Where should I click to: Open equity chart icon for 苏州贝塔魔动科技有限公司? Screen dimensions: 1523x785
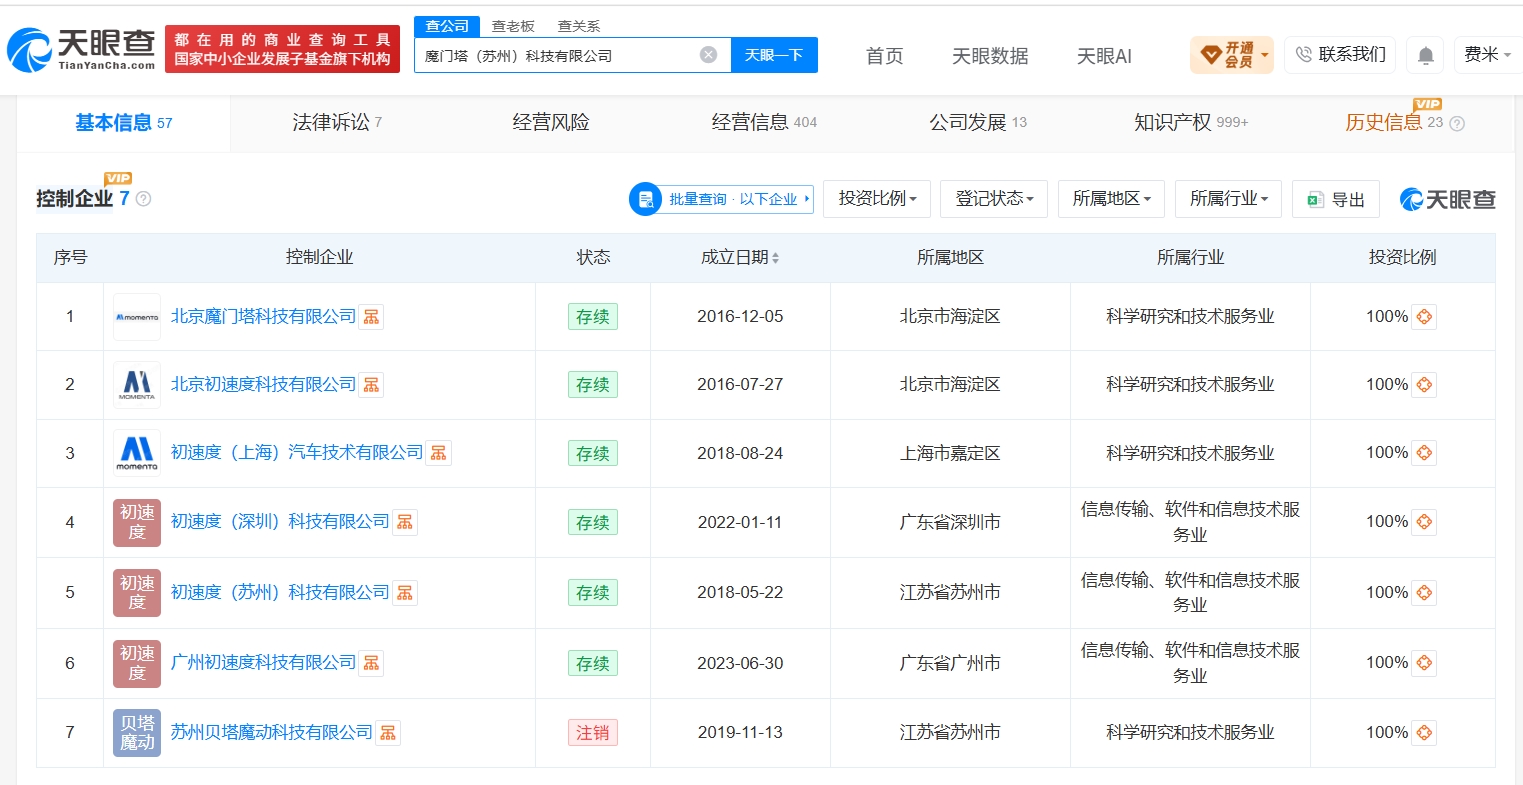388,733
